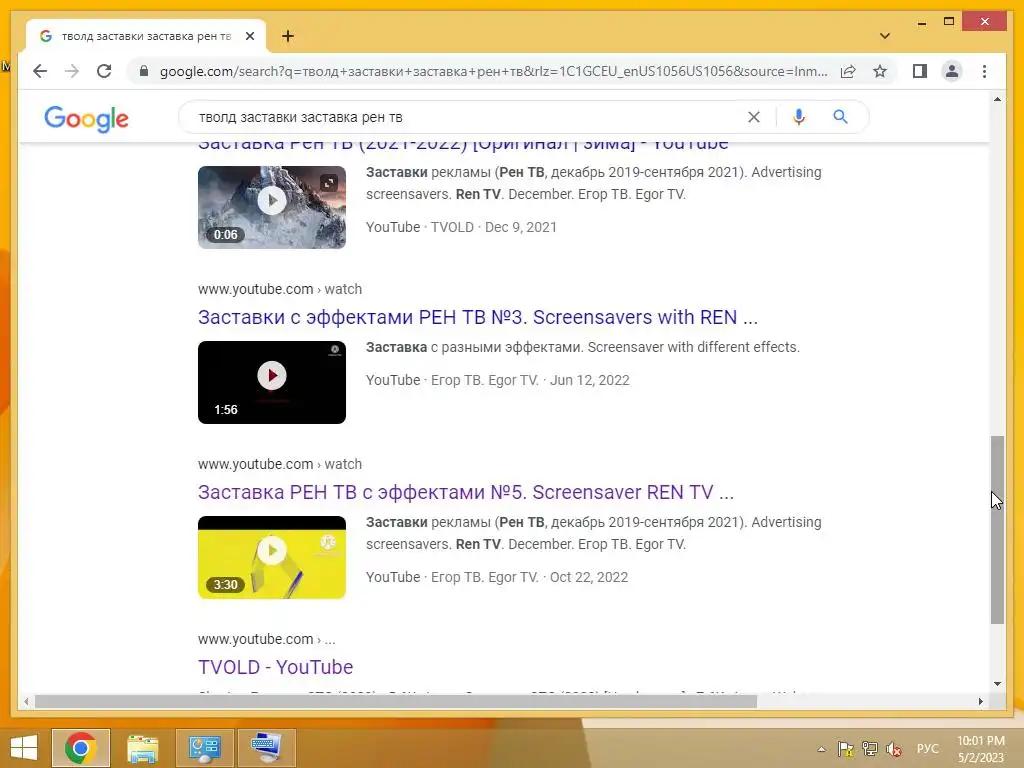Click the Chrome taskbar icon
The height and width of the screenshot is (768, 1024).
(81, 748)
